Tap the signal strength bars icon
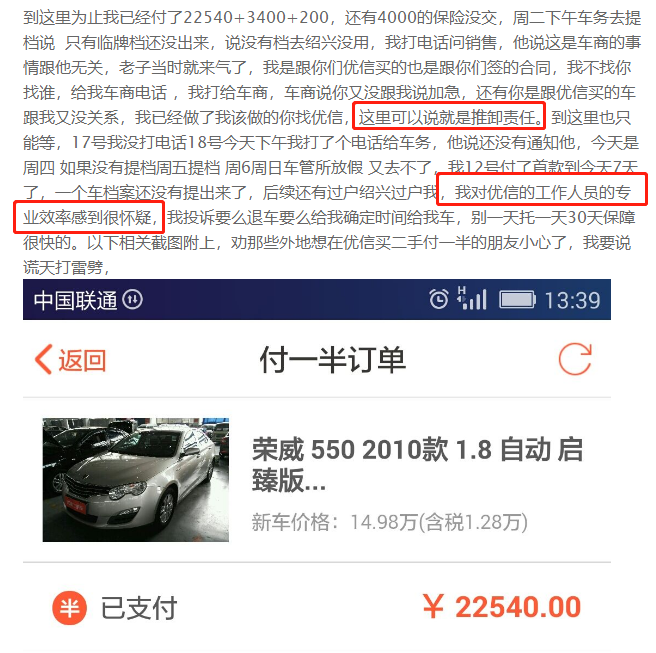The width and height of the screenshot is (656, 653). [x=472, y=298]
